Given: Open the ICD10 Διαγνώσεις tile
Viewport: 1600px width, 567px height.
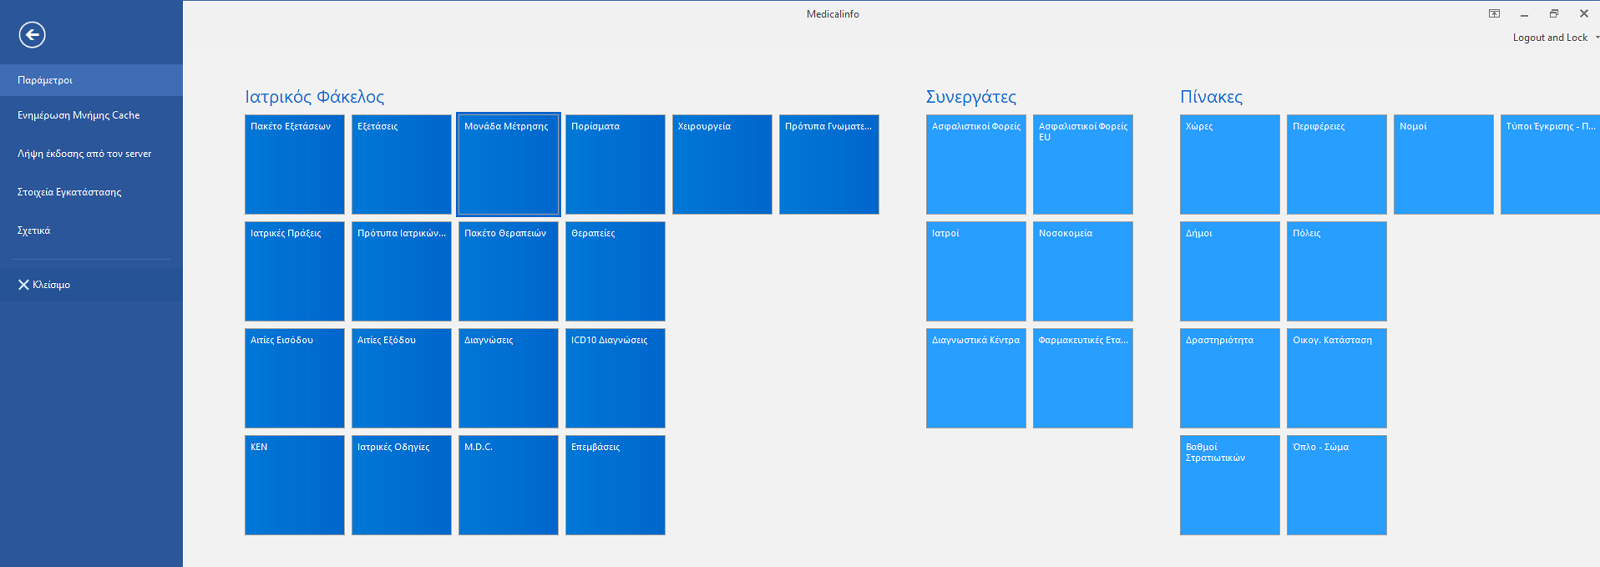Looking at the screenshot, I should click(615, 378).
